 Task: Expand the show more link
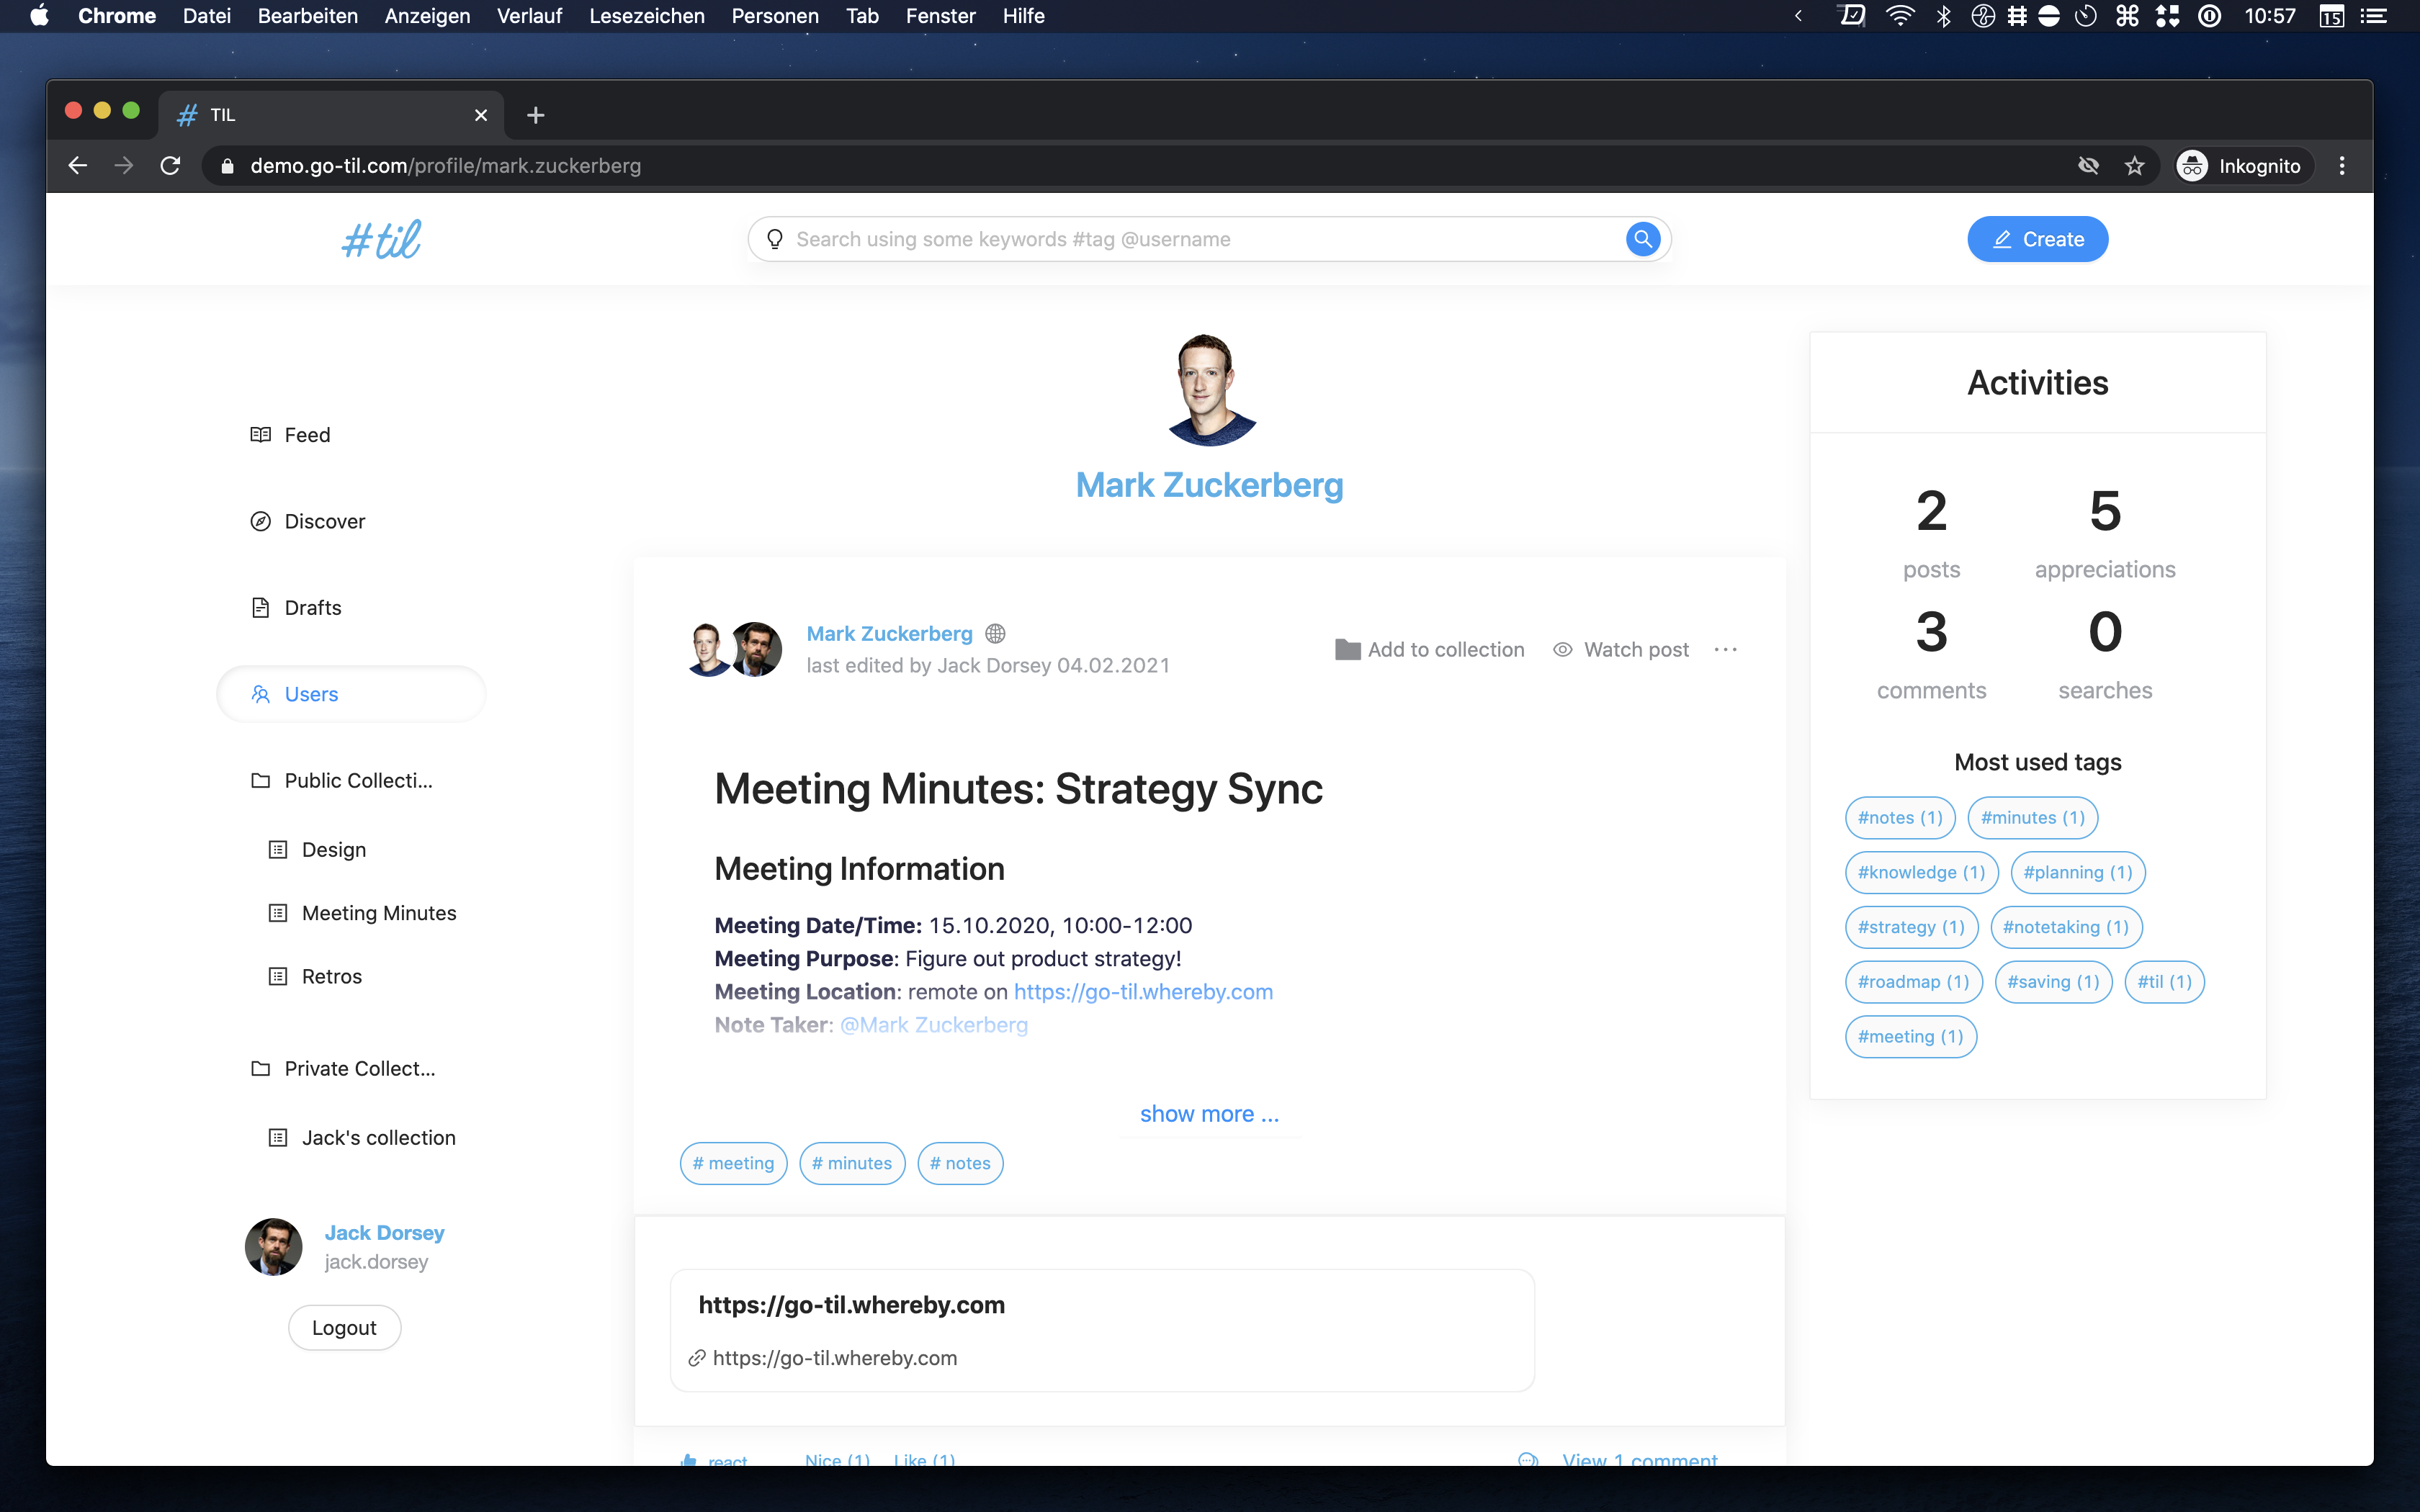click(x=1209, y=1114)
